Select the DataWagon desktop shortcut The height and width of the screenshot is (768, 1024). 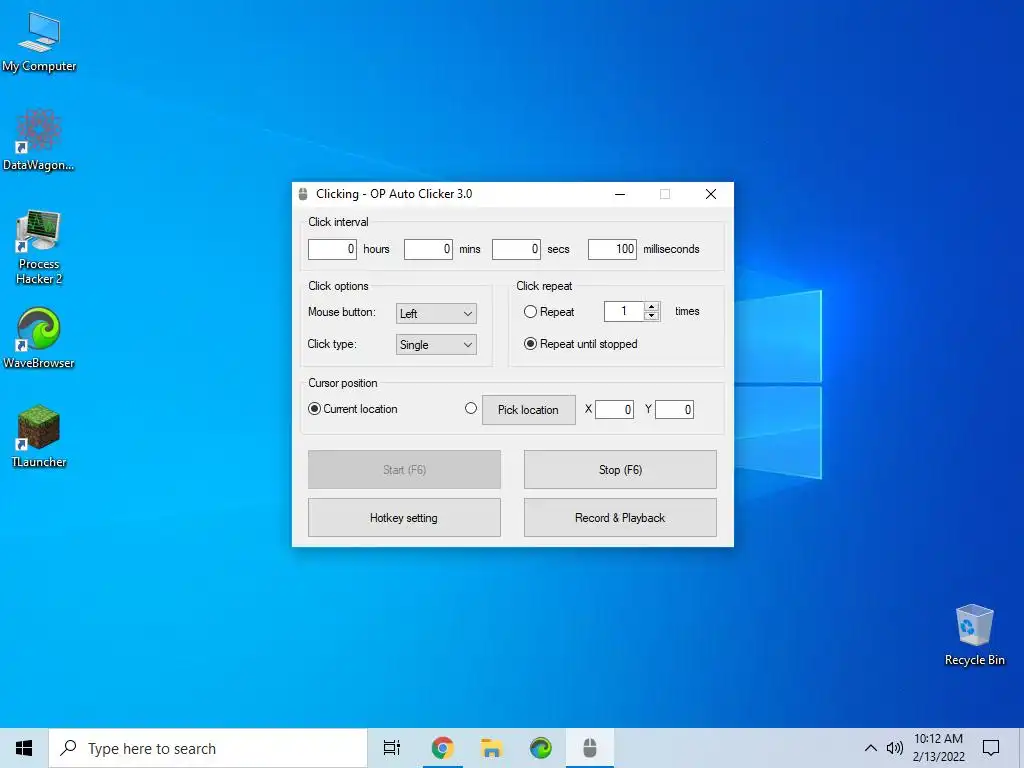tap(39, 140)
